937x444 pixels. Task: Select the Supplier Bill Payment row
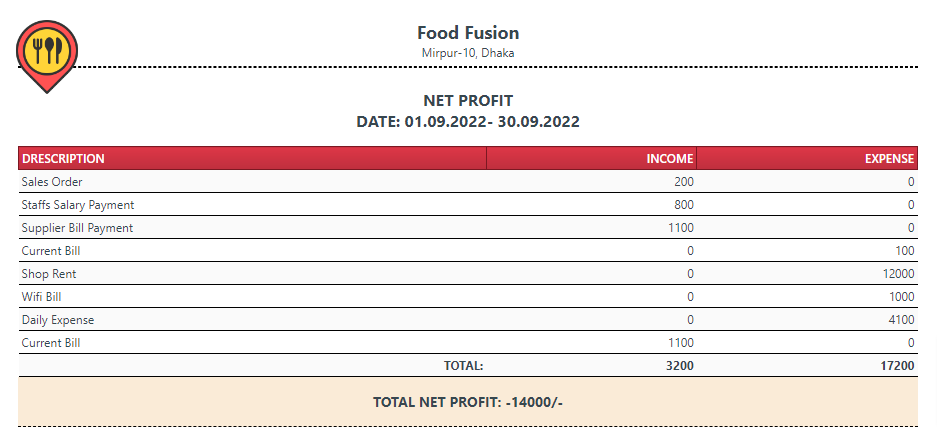pos(468,228)
